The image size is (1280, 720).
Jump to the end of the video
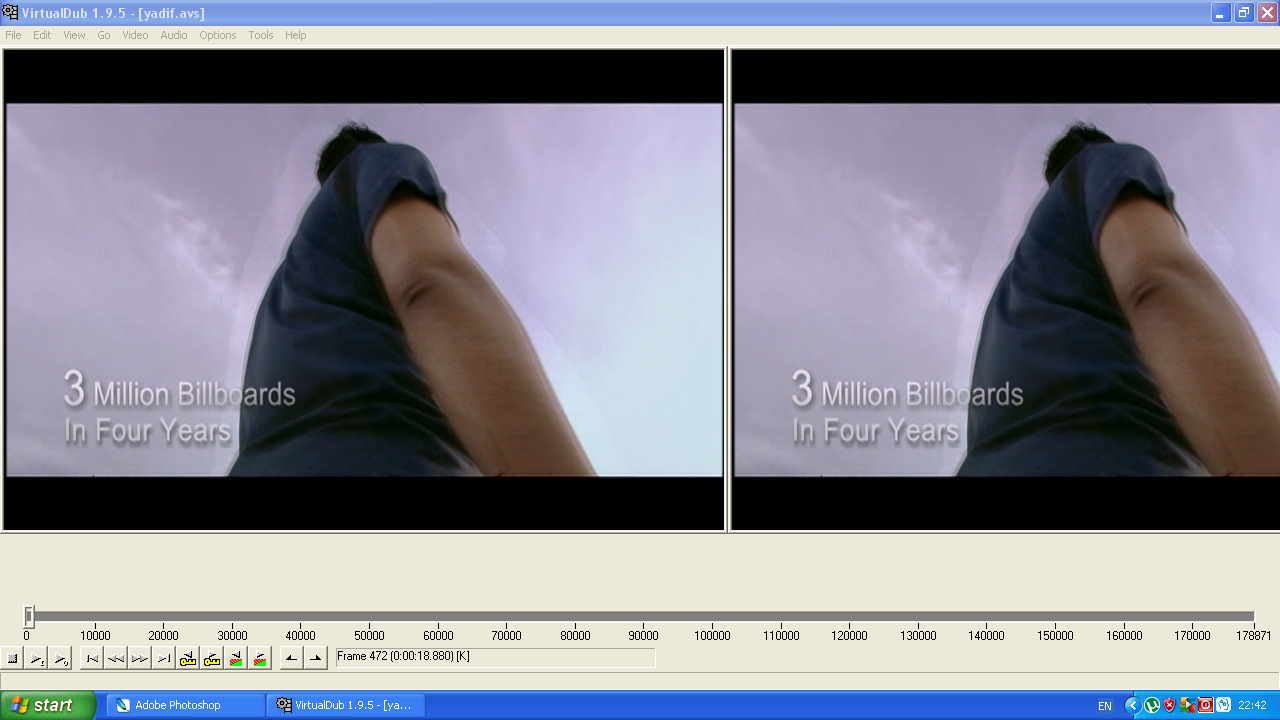click(x=163, y=658)
